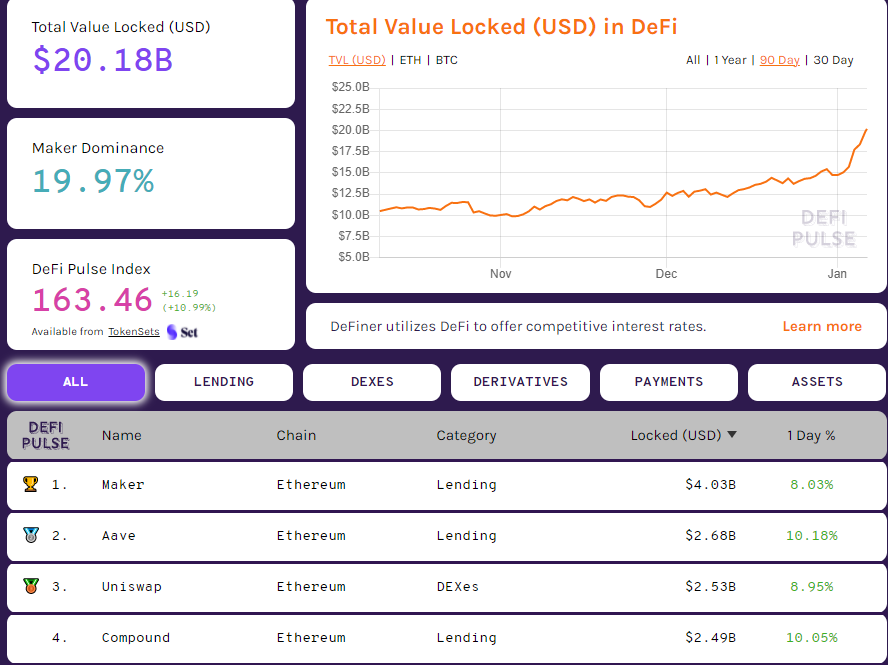Open the Derivatives category tab

pyautogui.click(x=520, y=382)
